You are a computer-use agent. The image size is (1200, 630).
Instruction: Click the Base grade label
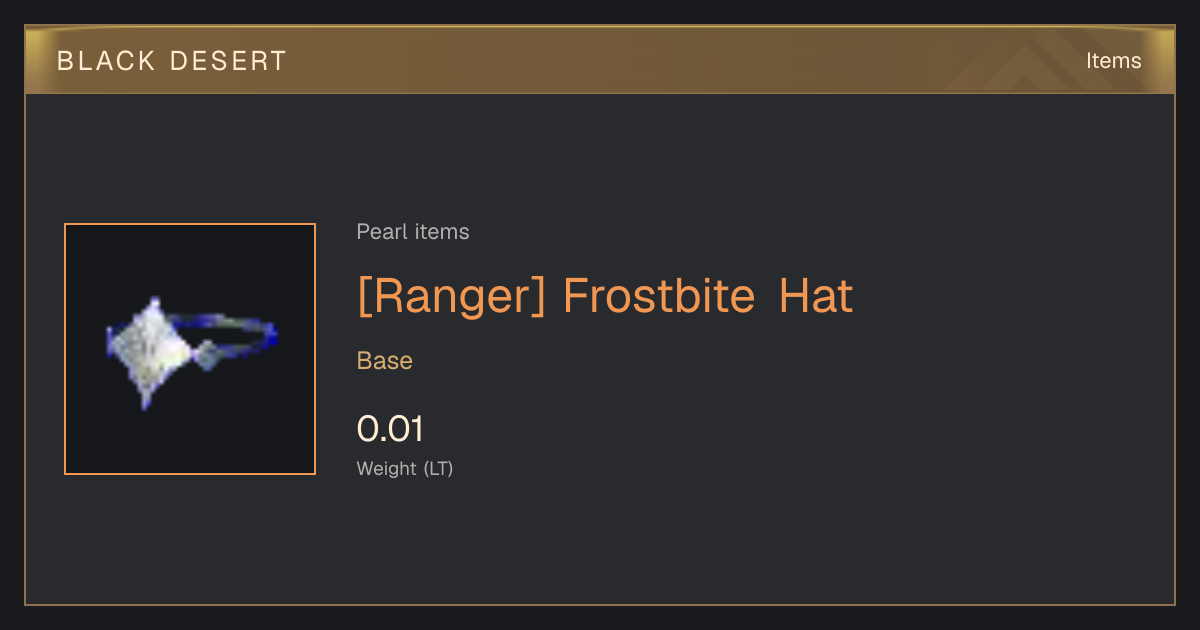pos(385,361)
